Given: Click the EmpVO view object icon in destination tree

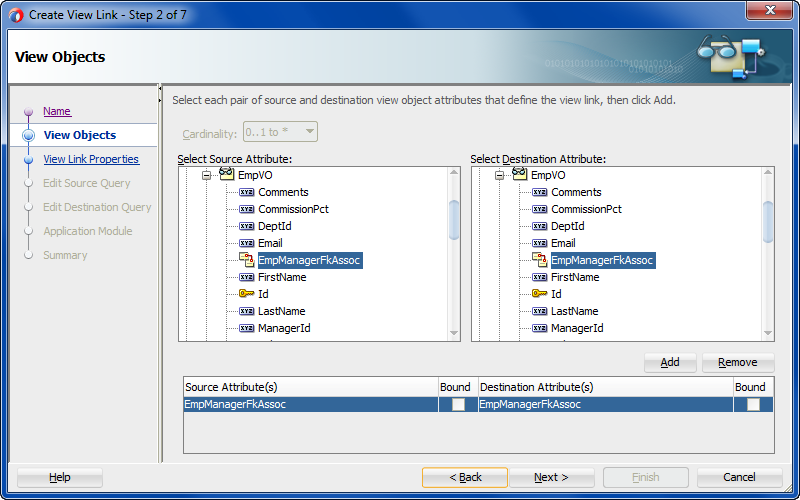Looking at the screenshot, I should [519, 174].
